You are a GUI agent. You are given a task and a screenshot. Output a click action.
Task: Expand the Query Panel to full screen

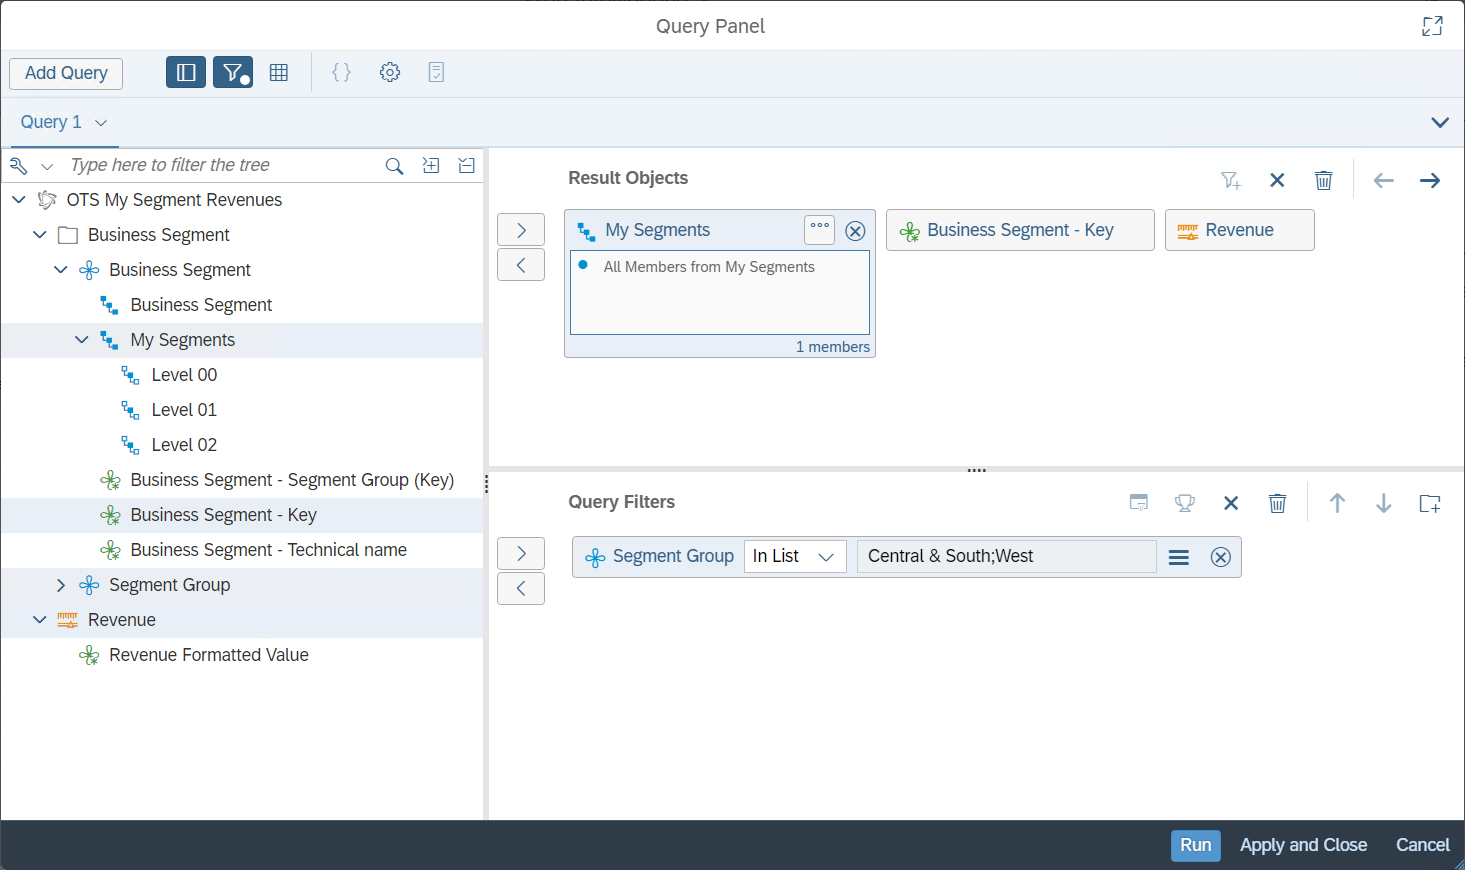[1432, 26]
